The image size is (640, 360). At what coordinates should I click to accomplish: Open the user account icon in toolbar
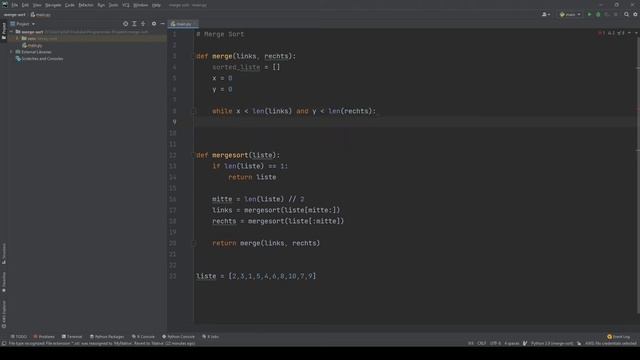(545, 14)
